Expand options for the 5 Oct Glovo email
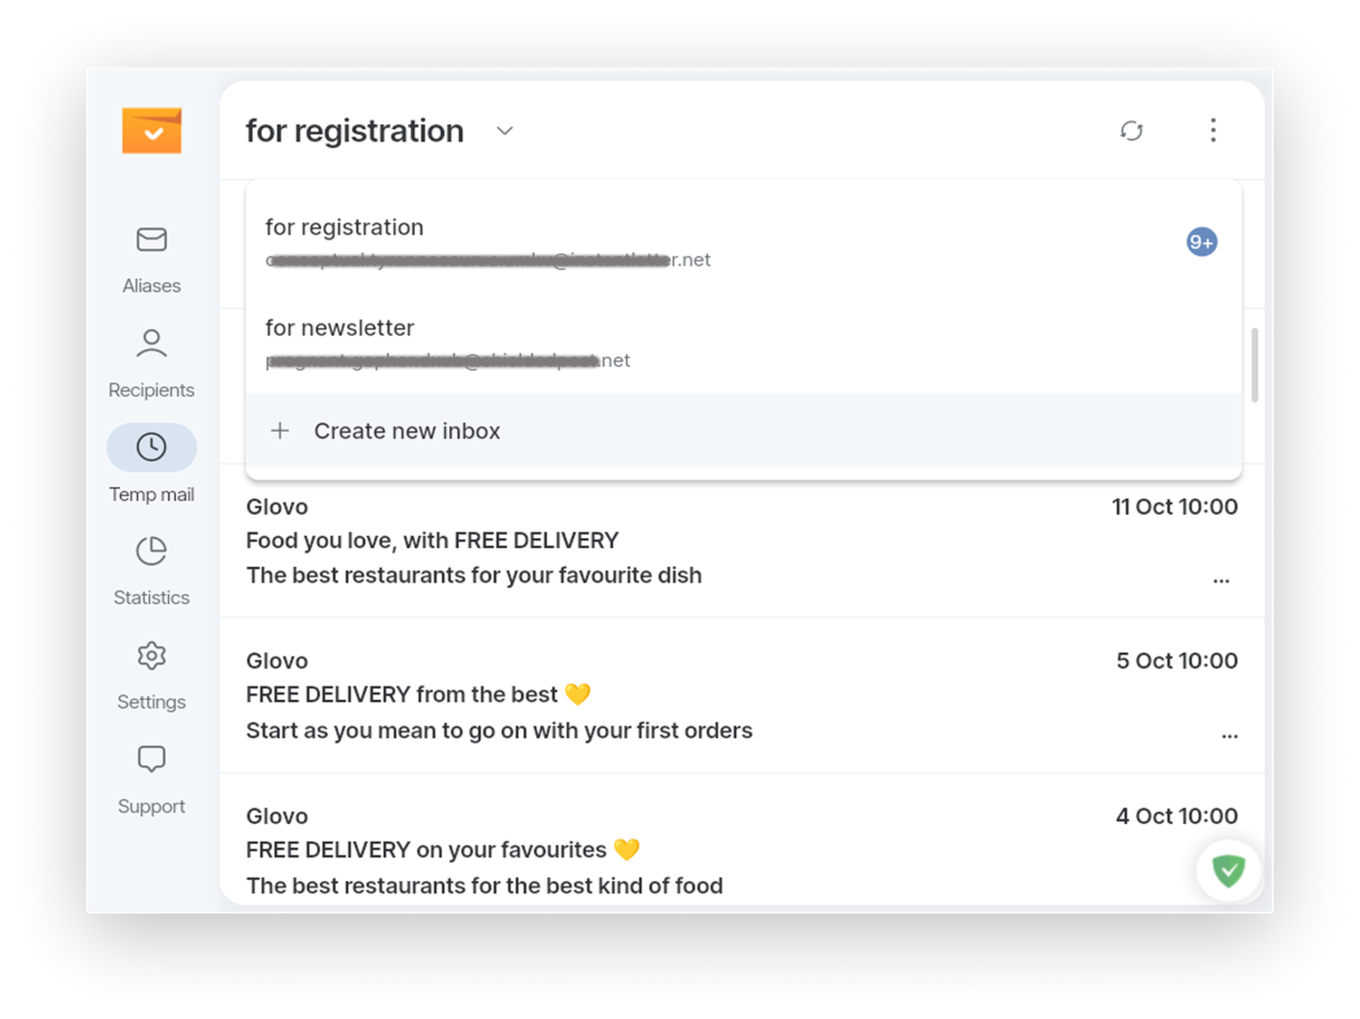Viewport: 1360px width, 1019px height. click(x=1229, y=736)
